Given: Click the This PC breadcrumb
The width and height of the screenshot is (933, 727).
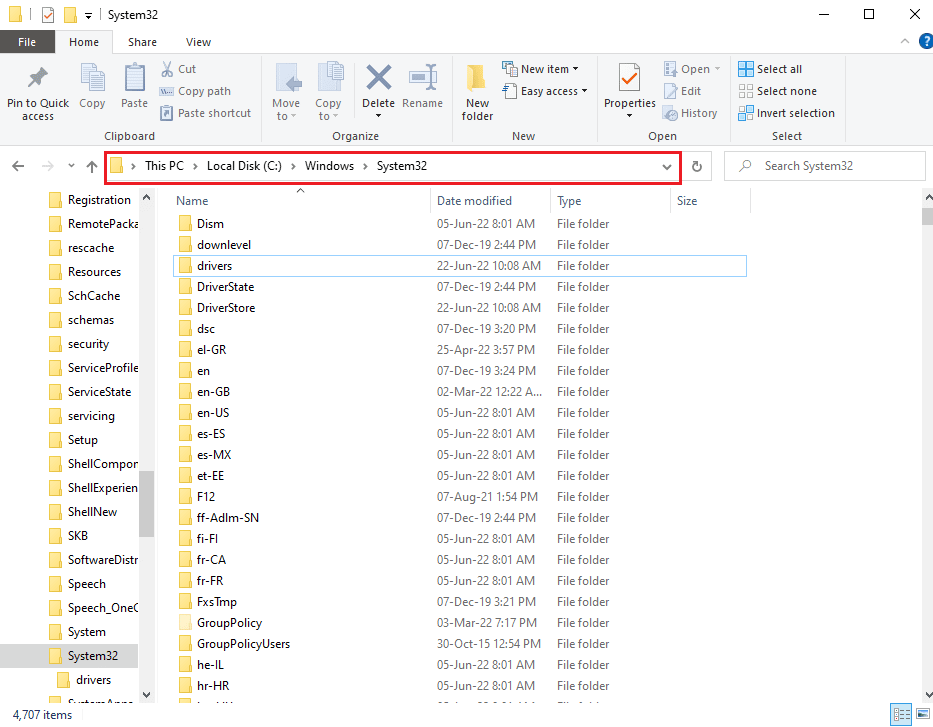Looking at the screenshot, I should [x=164, y=166].
